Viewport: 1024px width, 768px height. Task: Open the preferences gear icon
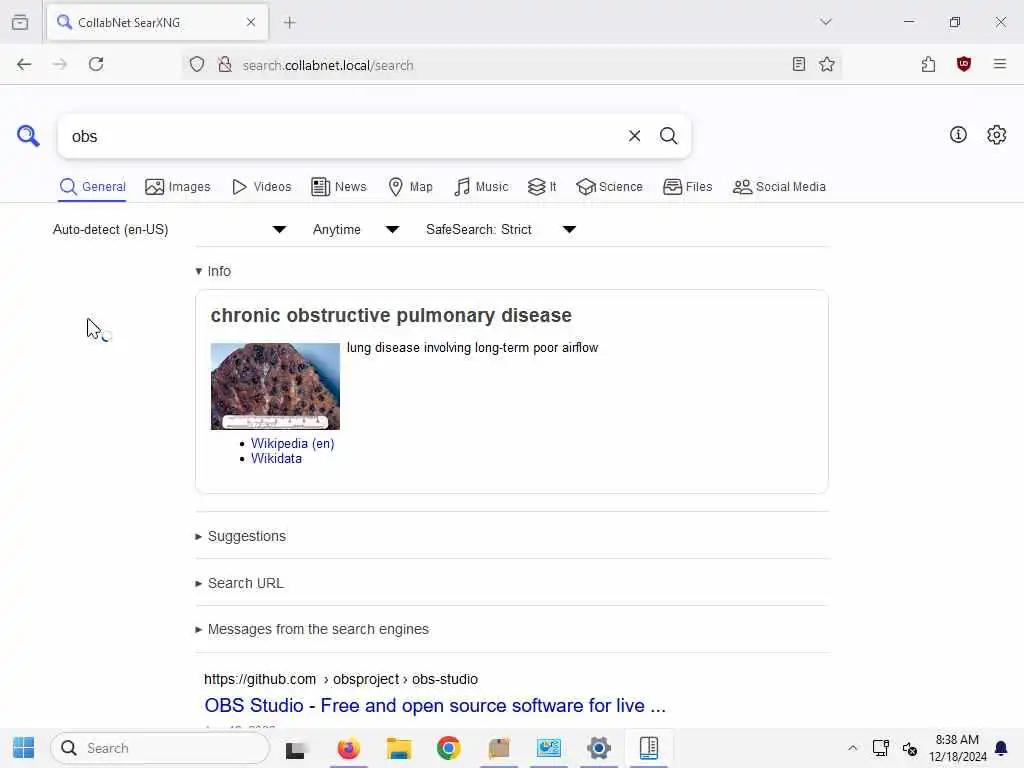[x=996, y=135]
